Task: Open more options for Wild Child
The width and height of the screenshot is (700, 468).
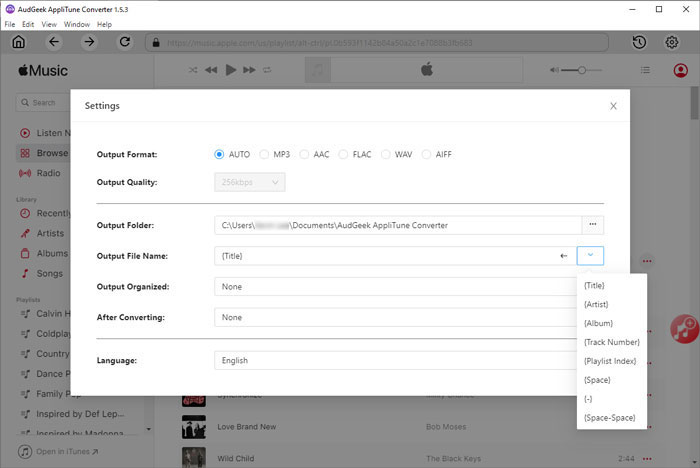Action: pos(647,459)
